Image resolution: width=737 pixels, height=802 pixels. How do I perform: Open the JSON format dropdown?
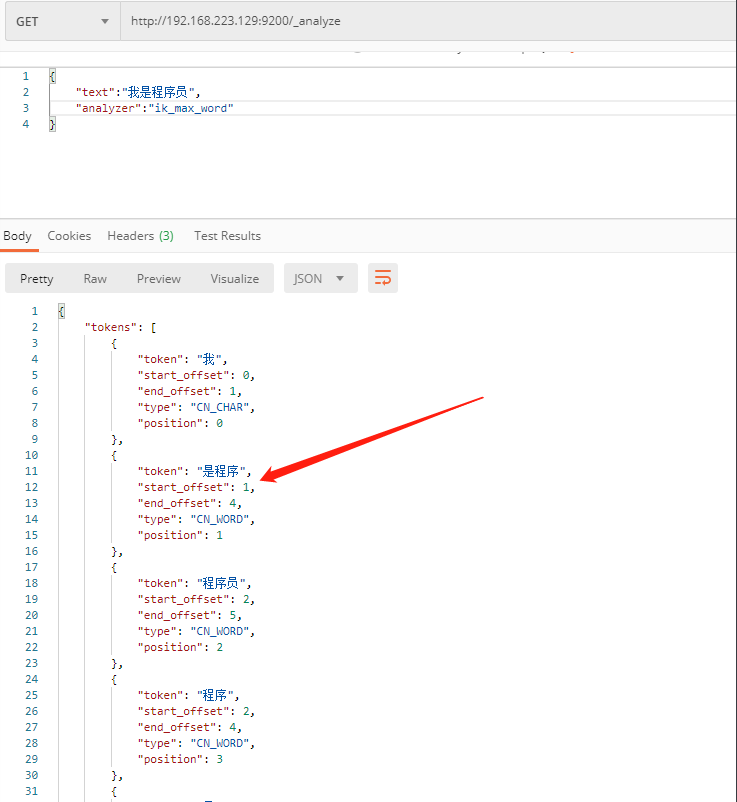[321, 279]
